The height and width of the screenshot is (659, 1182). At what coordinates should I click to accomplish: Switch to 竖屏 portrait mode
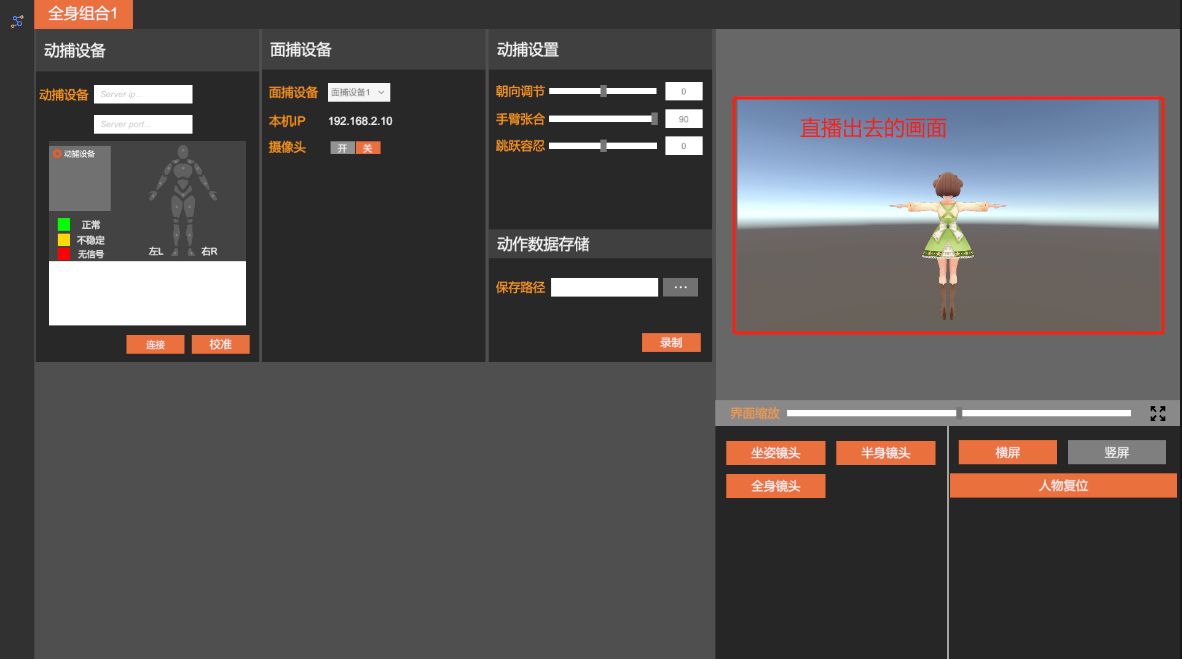point(1116,453)
